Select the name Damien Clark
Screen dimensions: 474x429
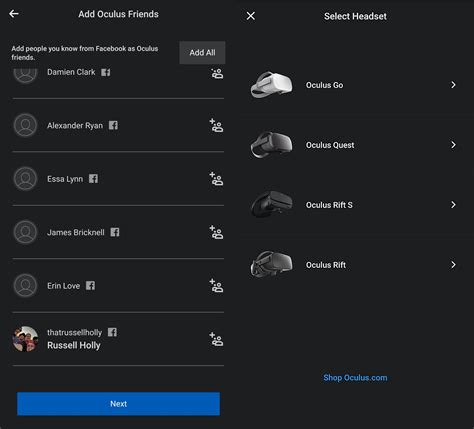(x=71, y=72)
